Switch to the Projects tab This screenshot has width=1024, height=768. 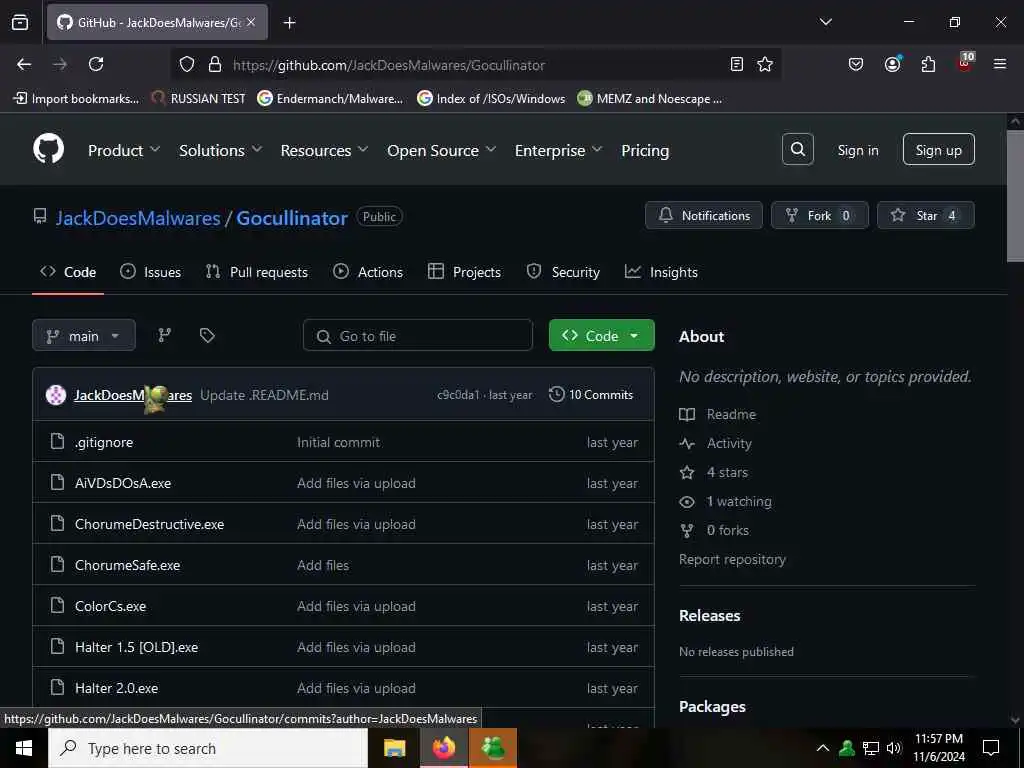click(464, 272)
